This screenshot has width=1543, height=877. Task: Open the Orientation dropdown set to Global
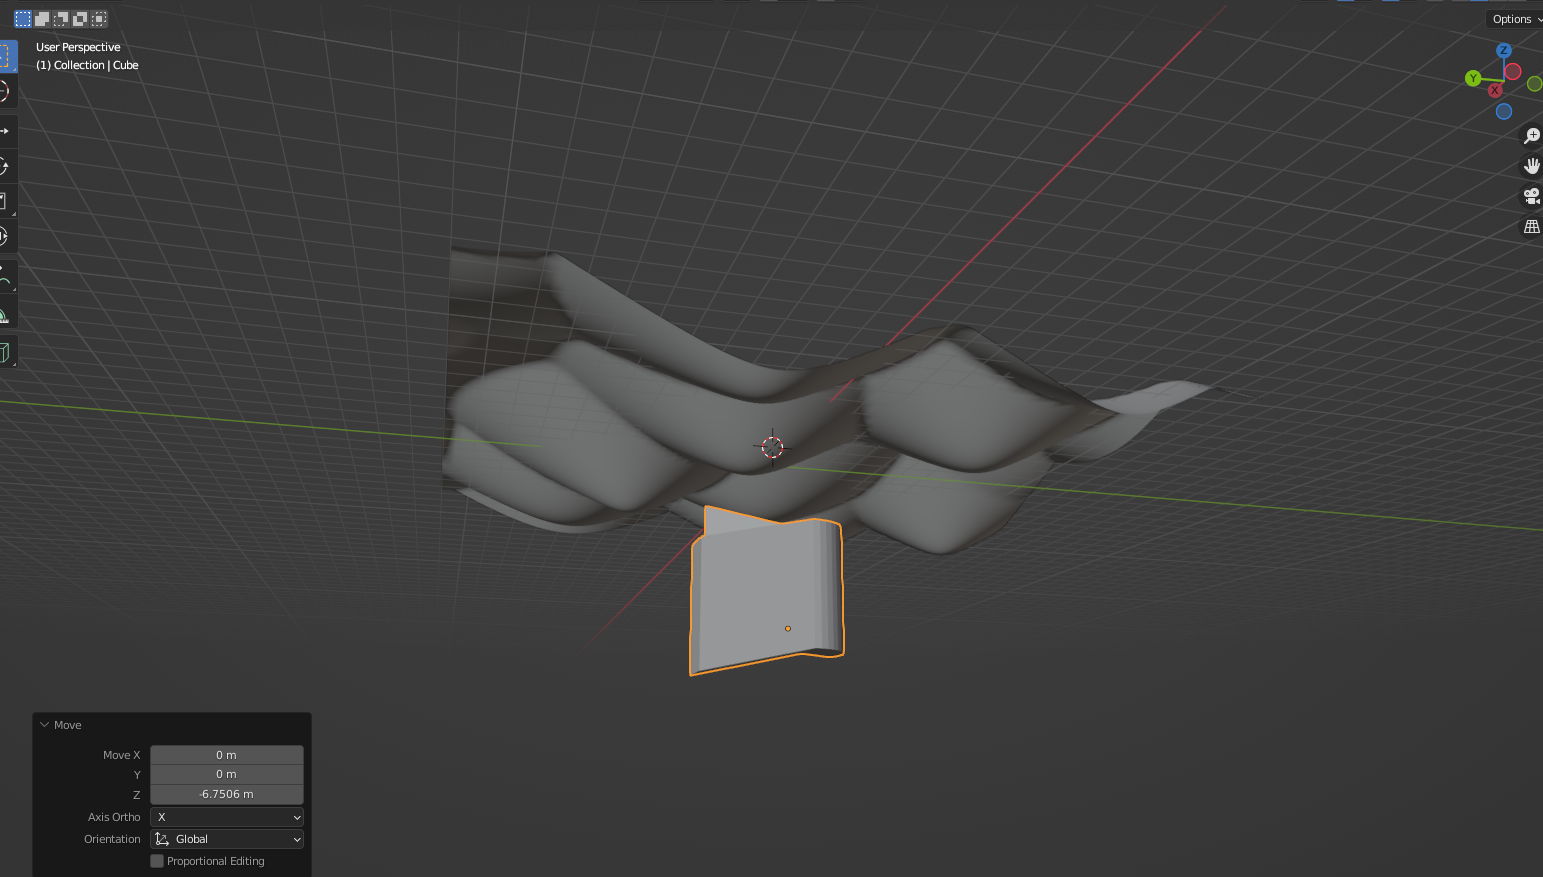pyautogui.click(x=226, y=839)
